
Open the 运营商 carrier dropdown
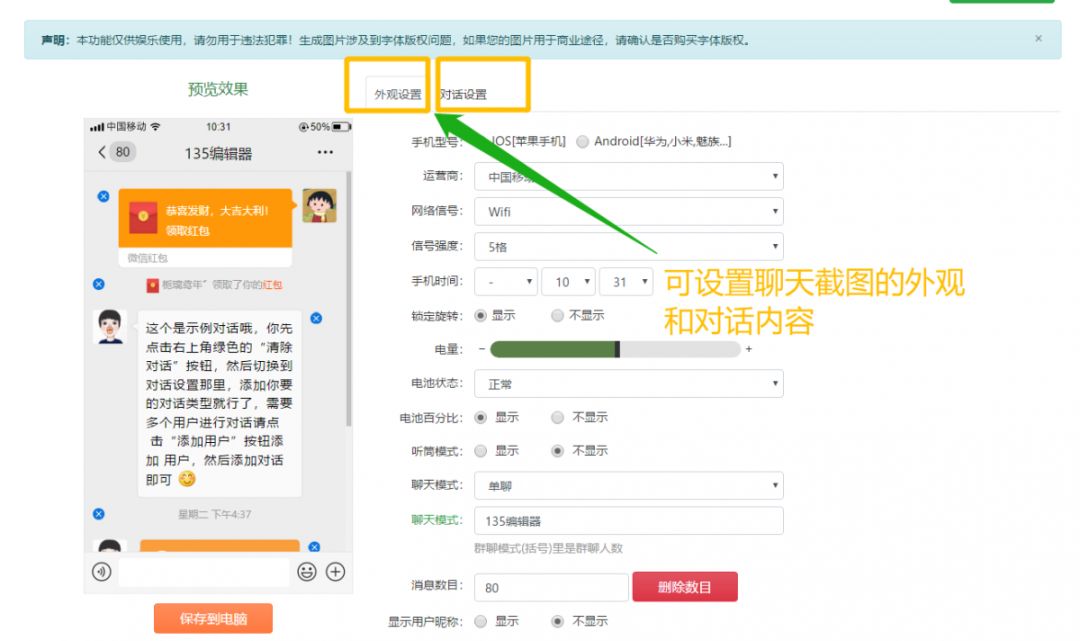[x=629, y=176]
